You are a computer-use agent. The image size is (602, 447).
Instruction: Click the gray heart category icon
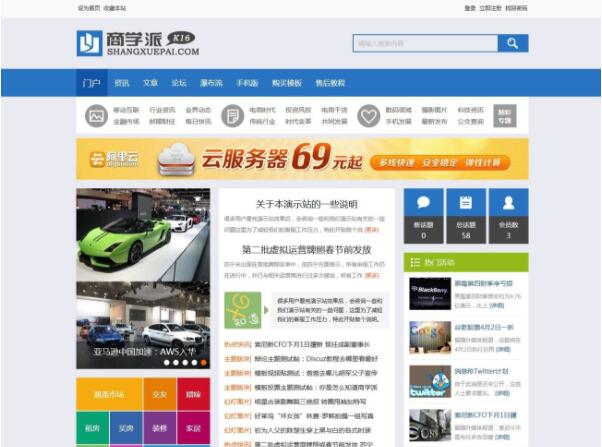click(x=369, y=116)
